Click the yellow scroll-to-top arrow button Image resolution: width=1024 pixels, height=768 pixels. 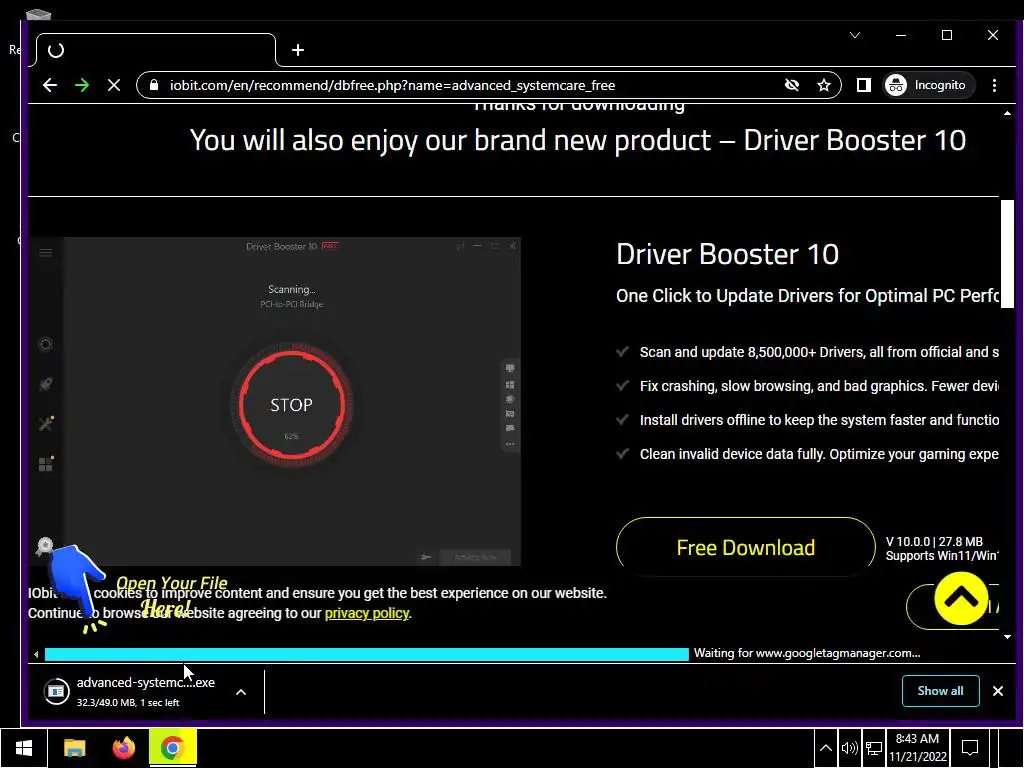coord(961,598)
